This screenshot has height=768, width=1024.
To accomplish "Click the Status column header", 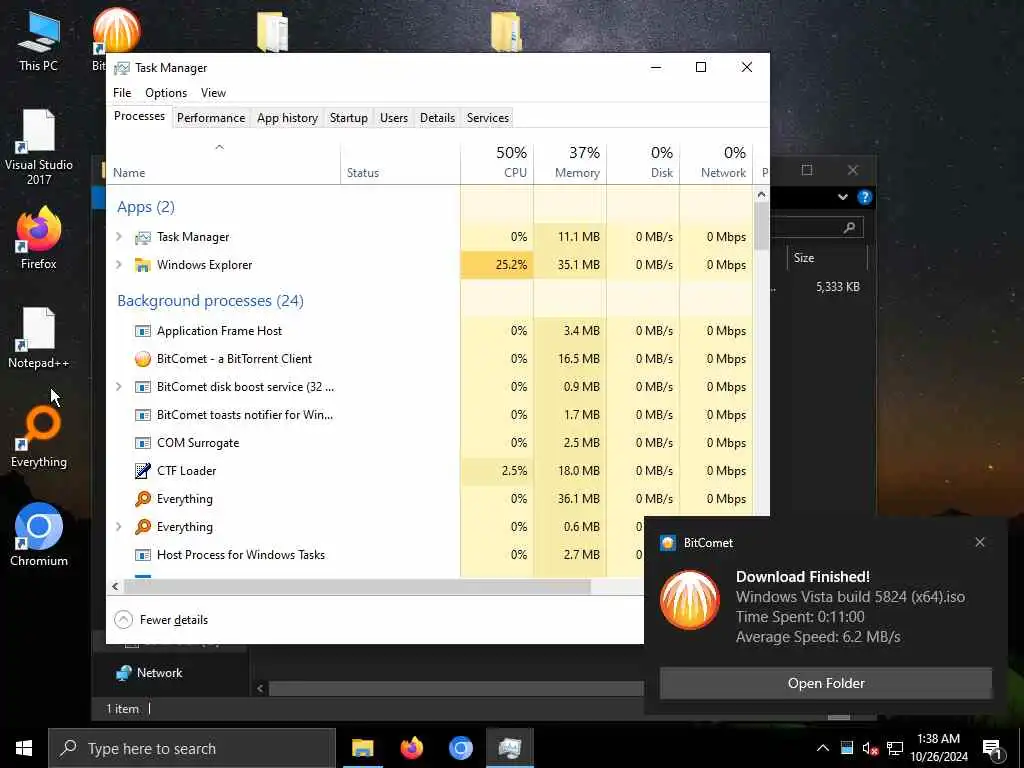I will [x=400, y=163].
